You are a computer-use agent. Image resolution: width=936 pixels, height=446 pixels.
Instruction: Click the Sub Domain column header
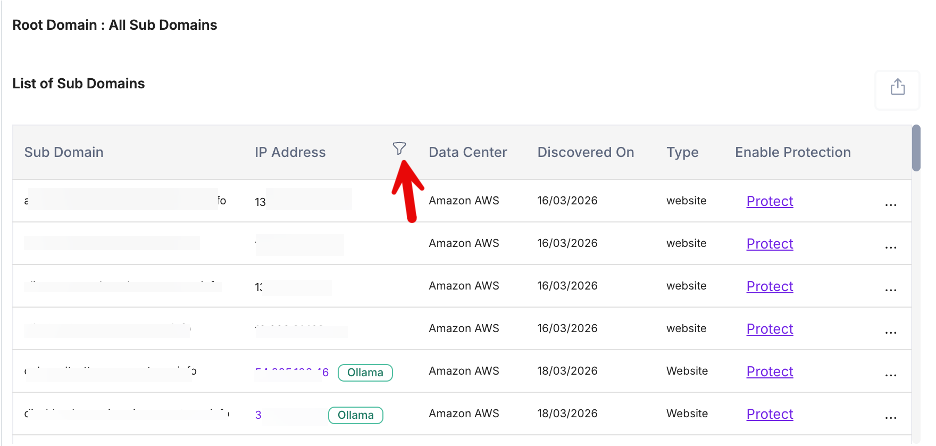[x=64, y=153]
